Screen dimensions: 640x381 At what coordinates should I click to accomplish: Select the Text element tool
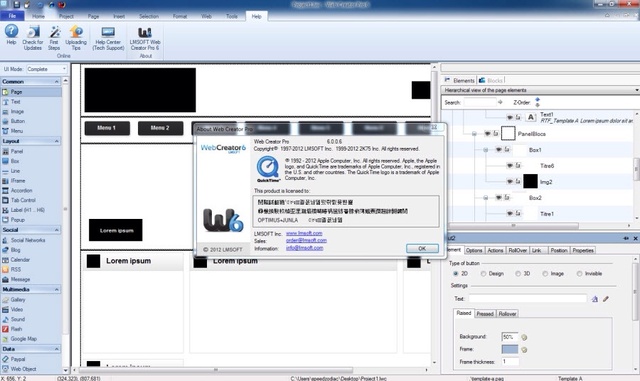tap(31, 102)
